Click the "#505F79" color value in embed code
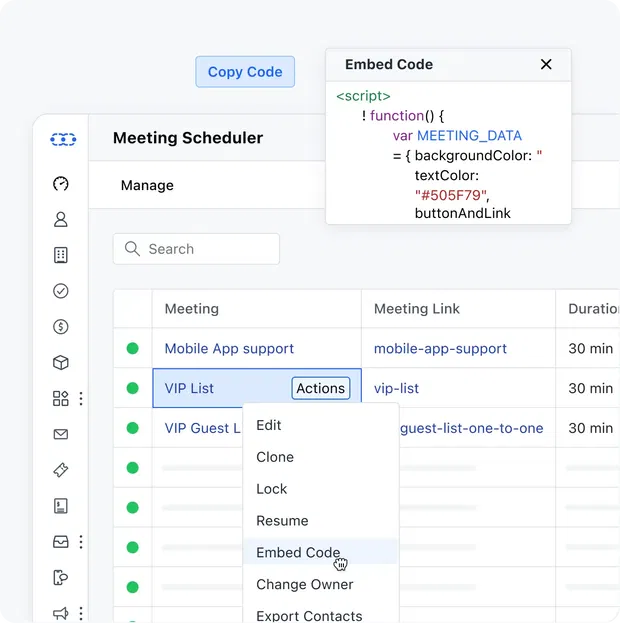The width and height of the screenshot is (620, 623). click(x=451, y=195)
